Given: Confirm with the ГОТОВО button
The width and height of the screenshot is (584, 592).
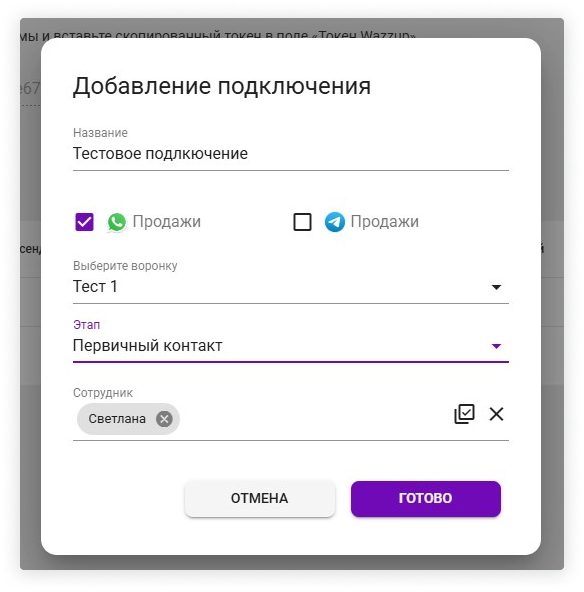Looking at the screenshot, I should [426, 498].
